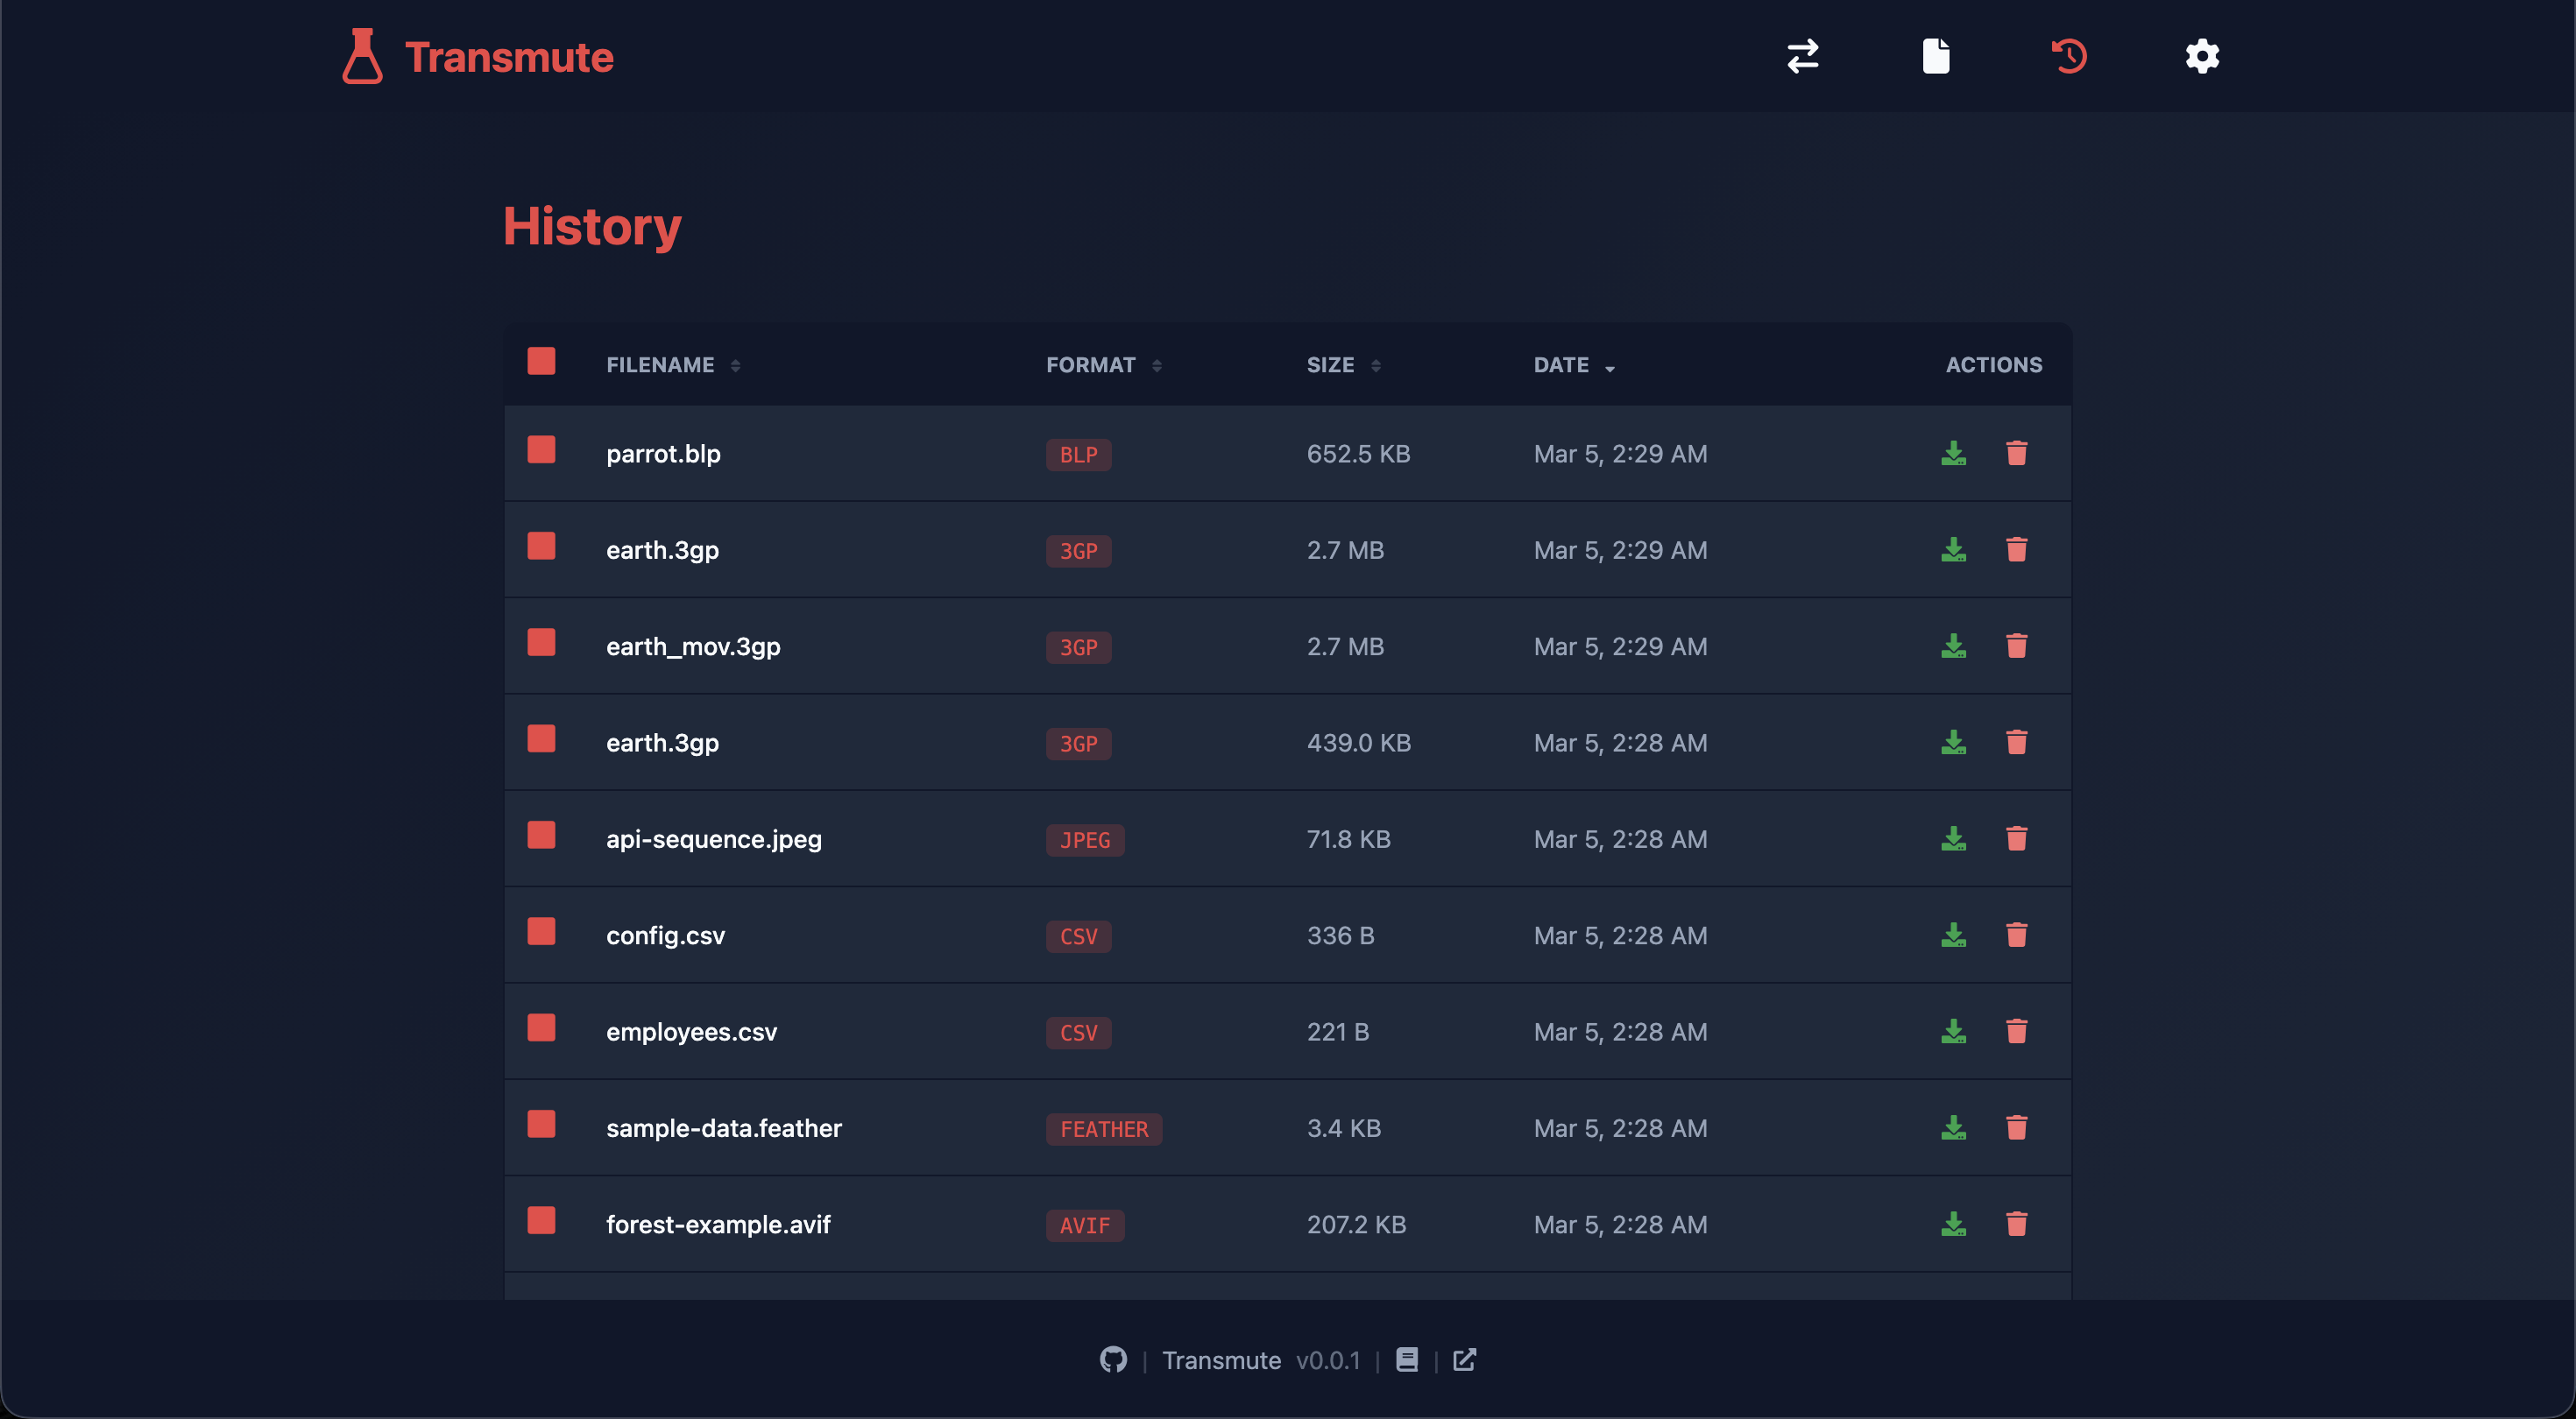Delete the earth_mov.3gp entry
Screen dimensions: 2576x1419
tap(2016, 646)
